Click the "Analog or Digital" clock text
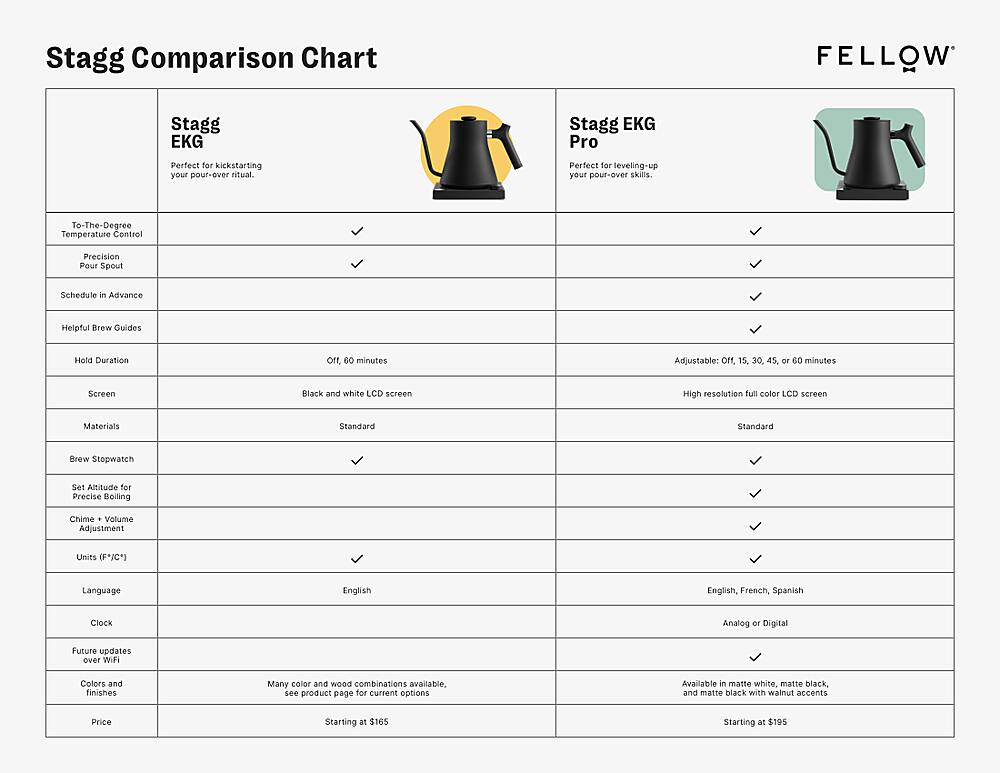Screen dimensions: 1000x773 [x=755, y=623]
